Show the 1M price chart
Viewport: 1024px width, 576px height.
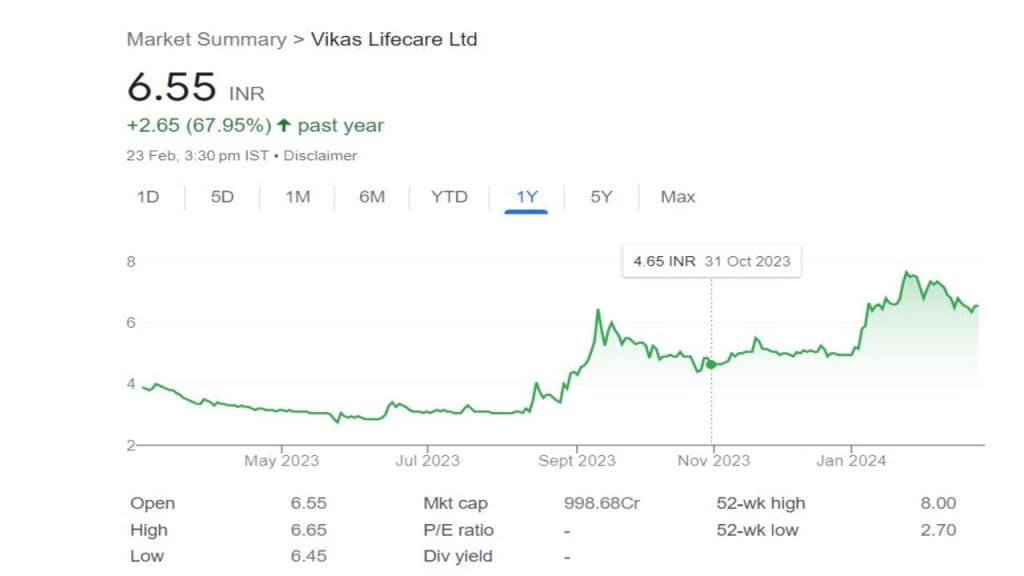(297, 197)
